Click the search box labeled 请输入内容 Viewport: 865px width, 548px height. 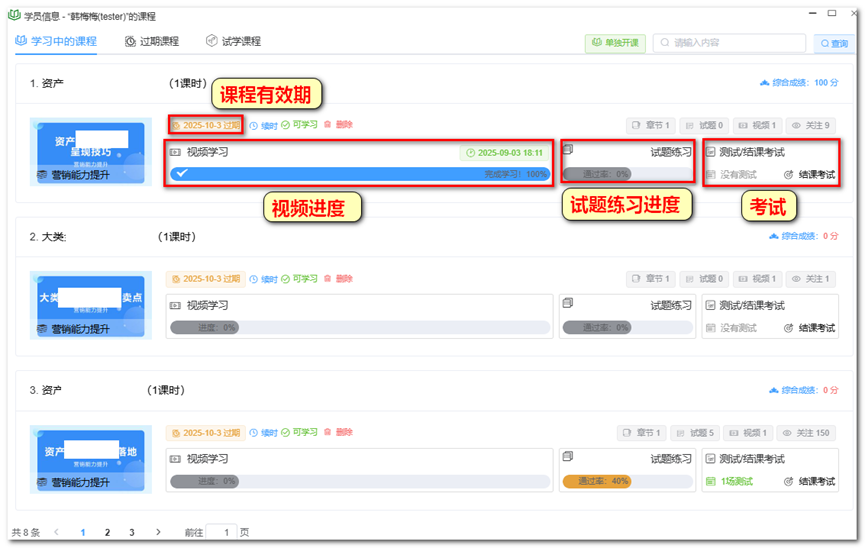coord(729,43)
